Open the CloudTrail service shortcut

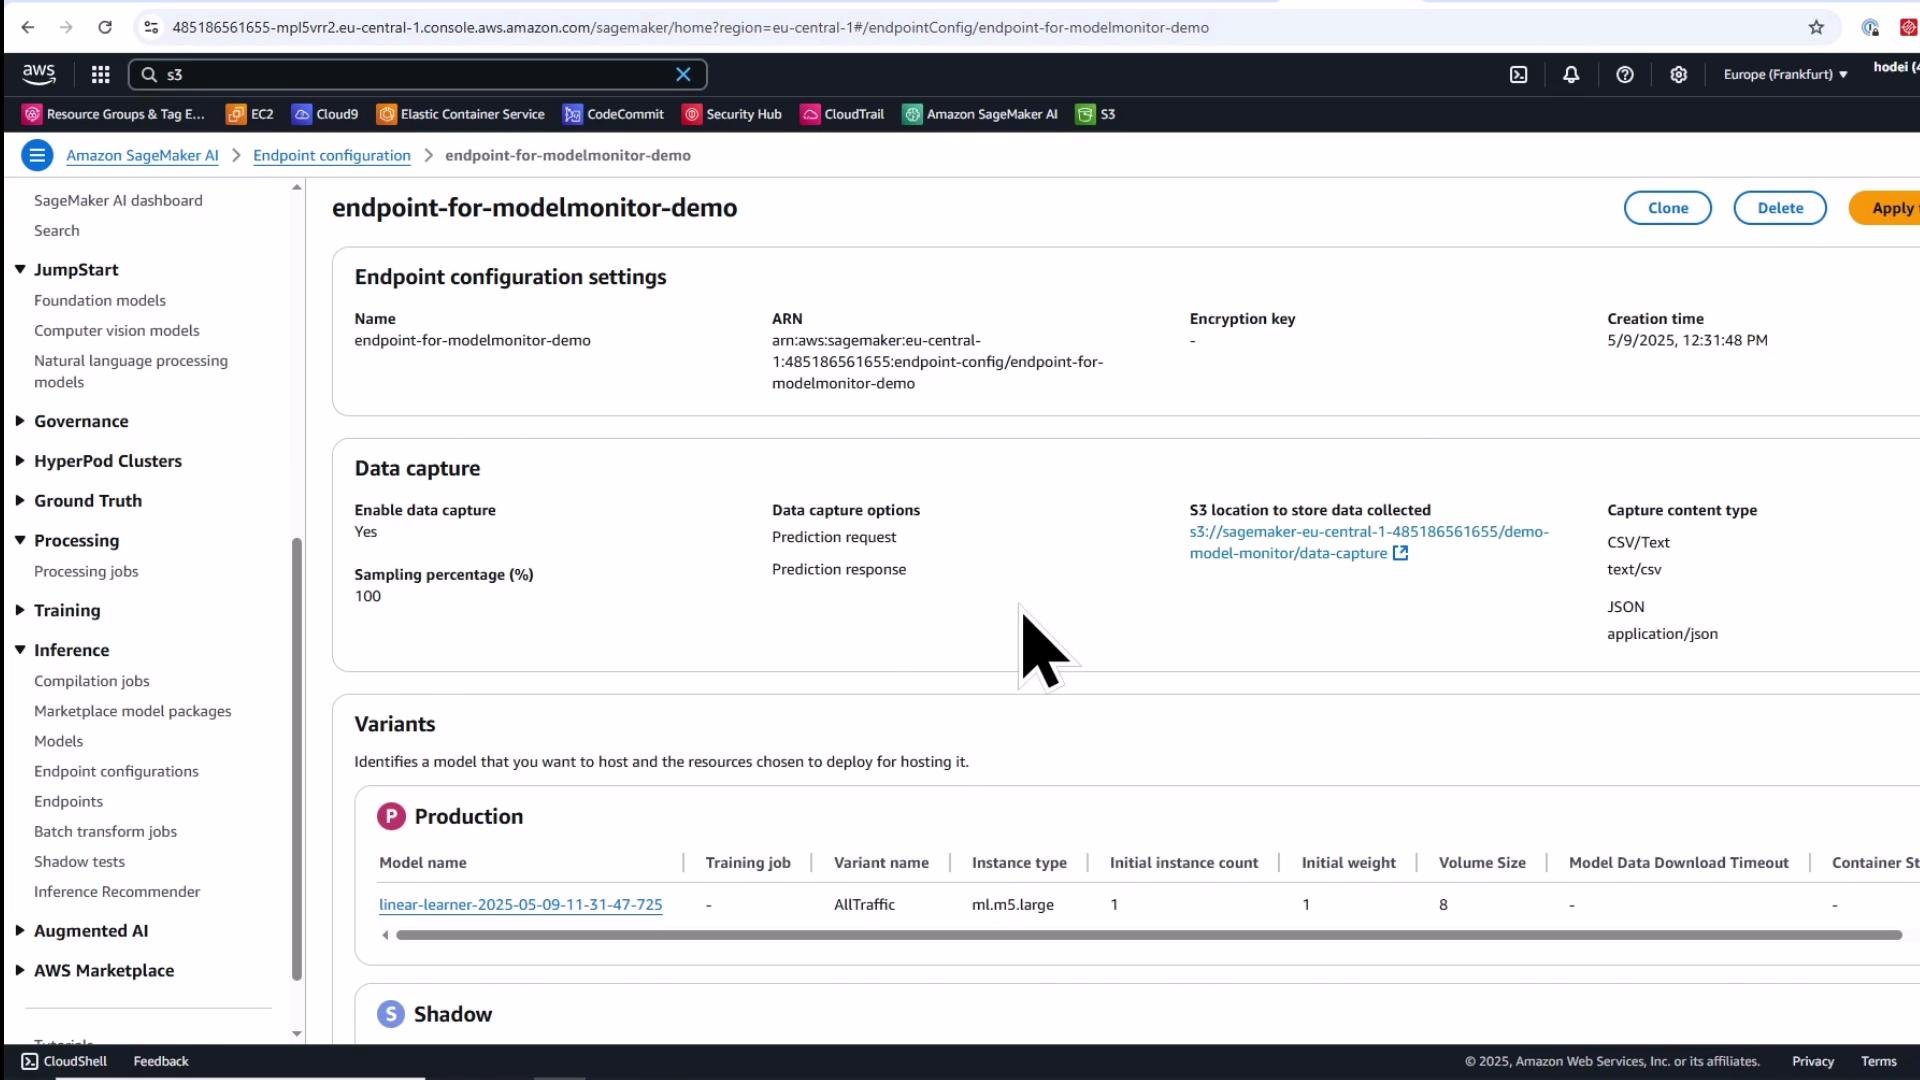click(843, 114)
